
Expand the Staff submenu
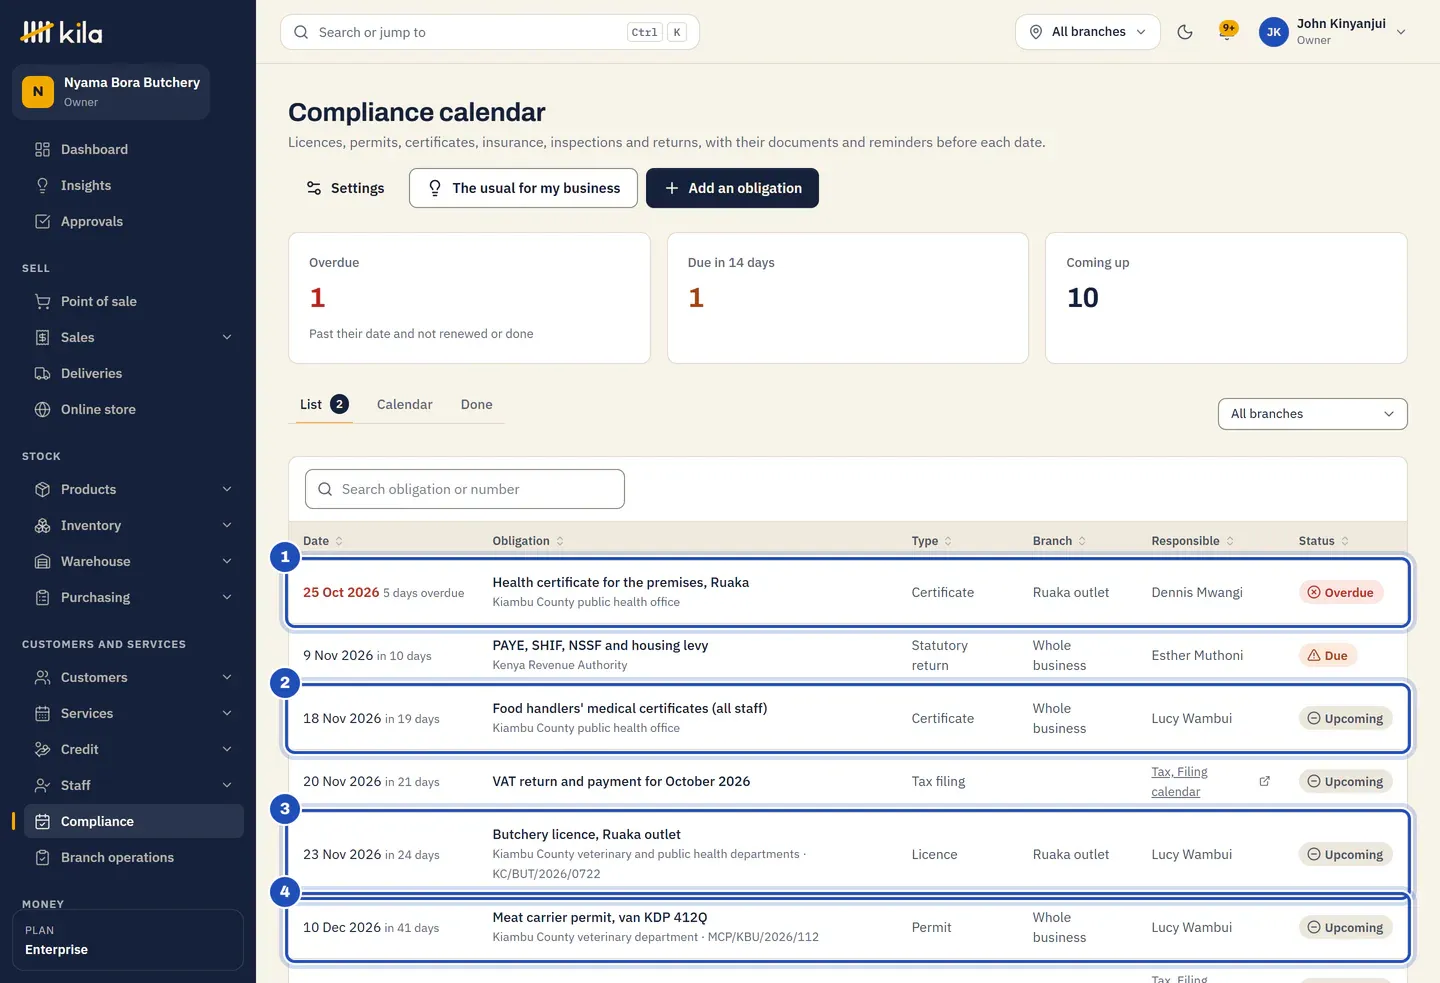[227, 786]
